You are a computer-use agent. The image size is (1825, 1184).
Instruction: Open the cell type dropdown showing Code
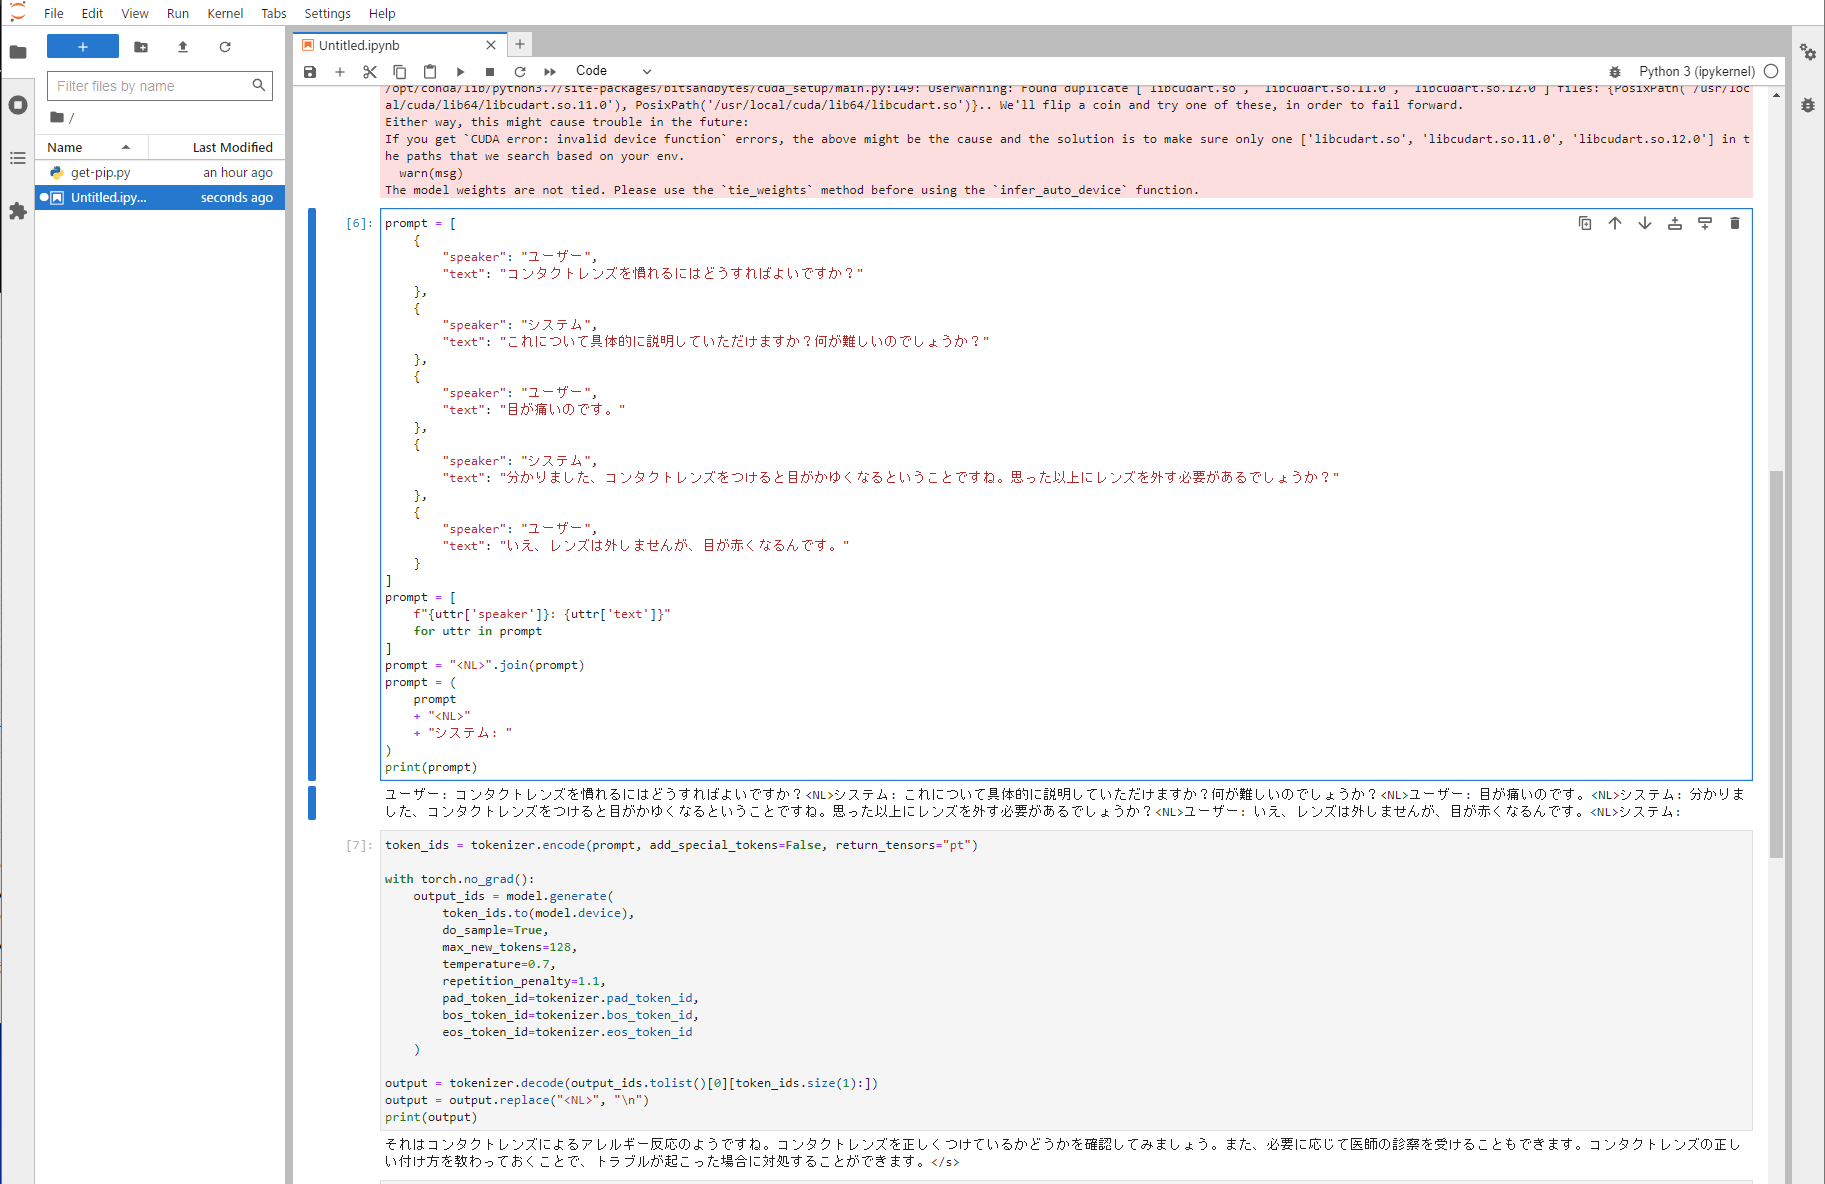click(613, 71)
